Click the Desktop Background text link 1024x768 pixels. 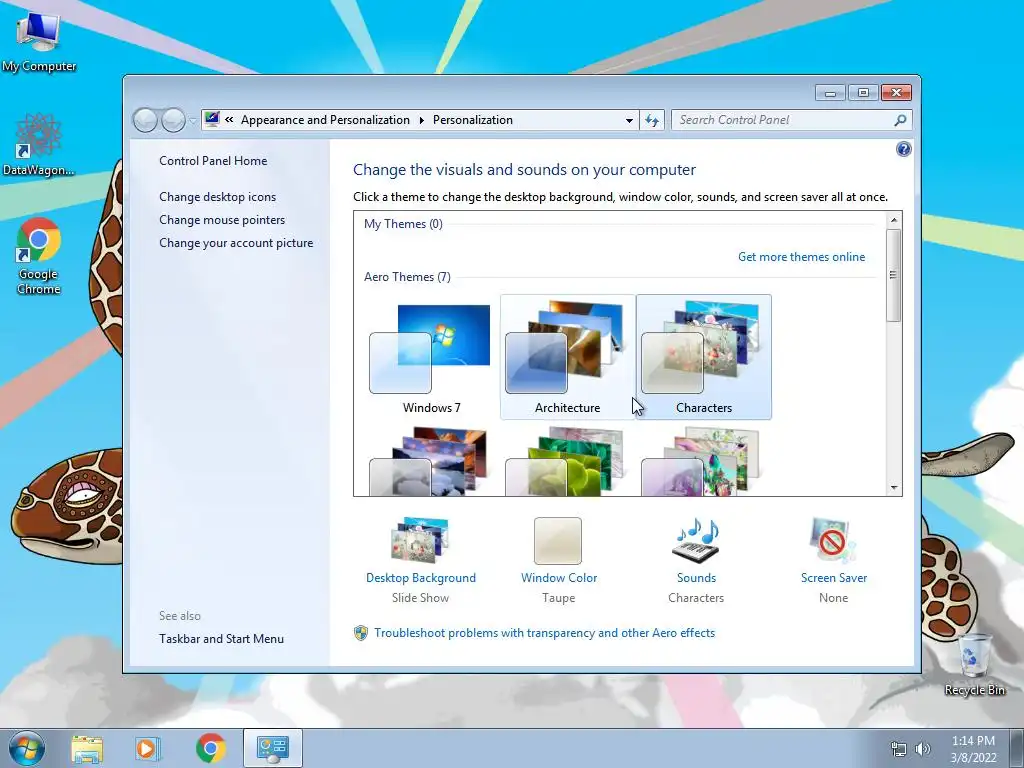coord(421,578)
